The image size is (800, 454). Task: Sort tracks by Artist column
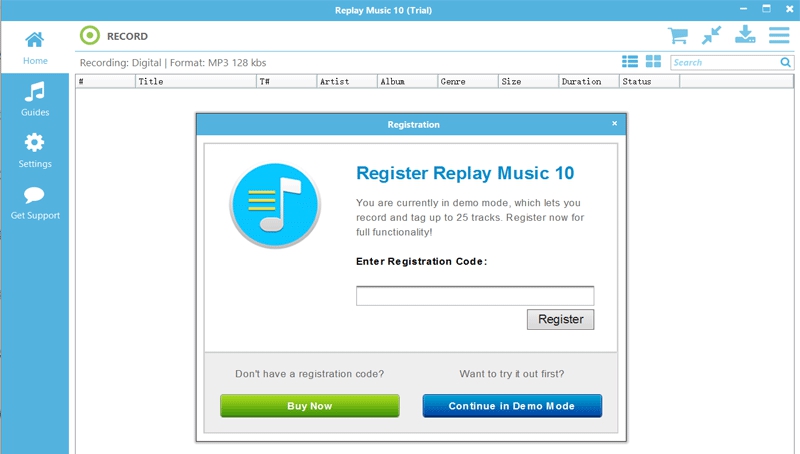coord(346,82)
